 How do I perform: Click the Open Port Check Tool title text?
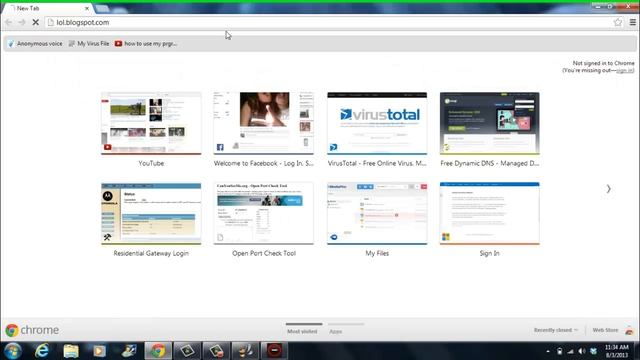(264, 253)
